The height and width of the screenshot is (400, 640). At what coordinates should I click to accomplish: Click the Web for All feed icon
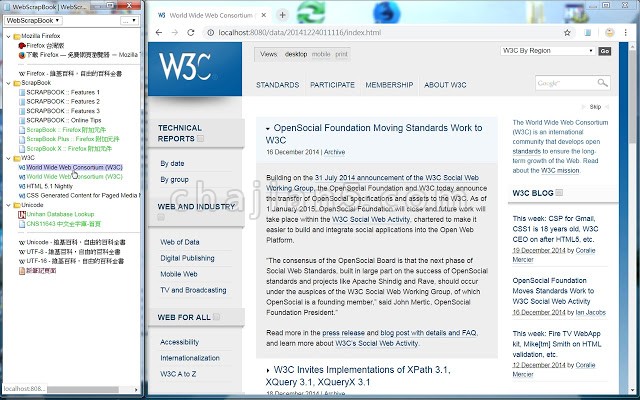216,317
